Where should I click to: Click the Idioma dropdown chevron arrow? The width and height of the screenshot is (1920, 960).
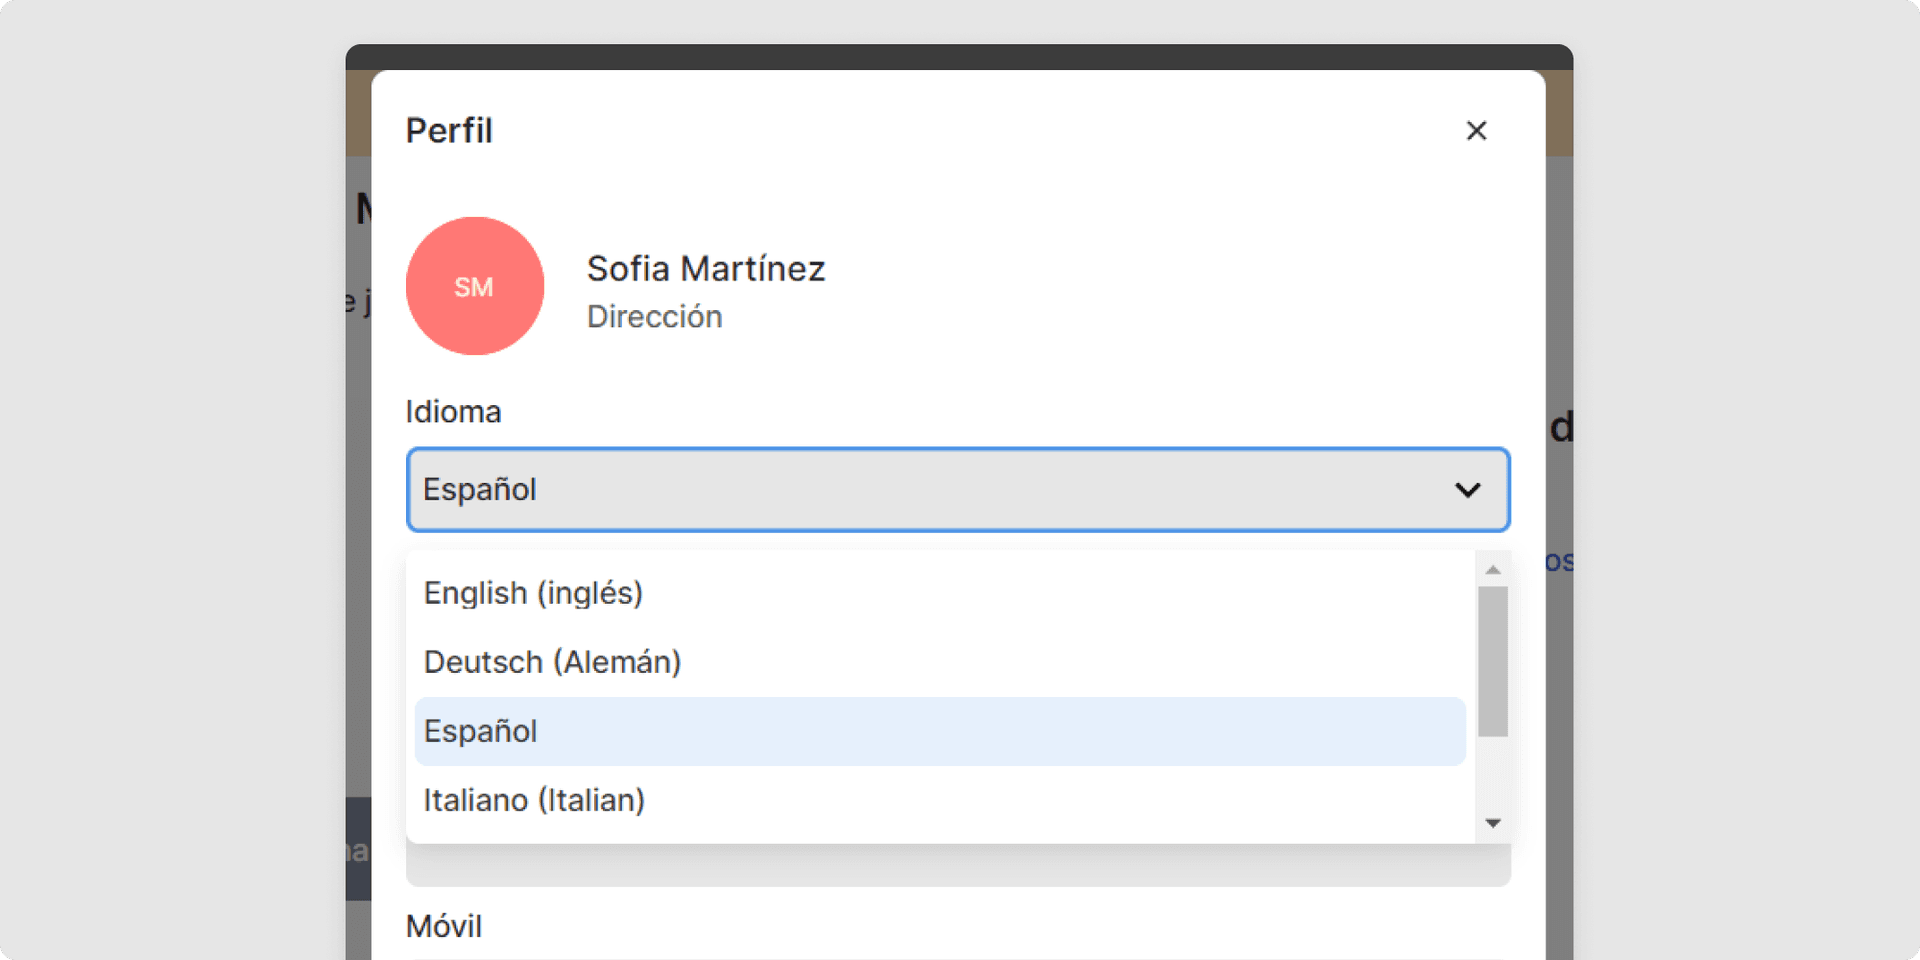coord(1467,490)
